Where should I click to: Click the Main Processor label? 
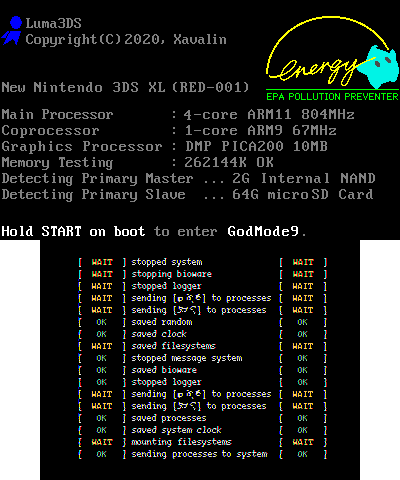point(57,114)
